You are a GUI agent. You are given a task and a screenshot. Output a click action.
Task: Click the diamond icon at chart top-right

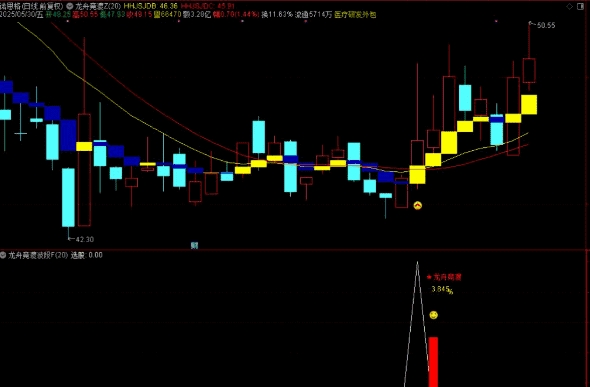point(570,6)
